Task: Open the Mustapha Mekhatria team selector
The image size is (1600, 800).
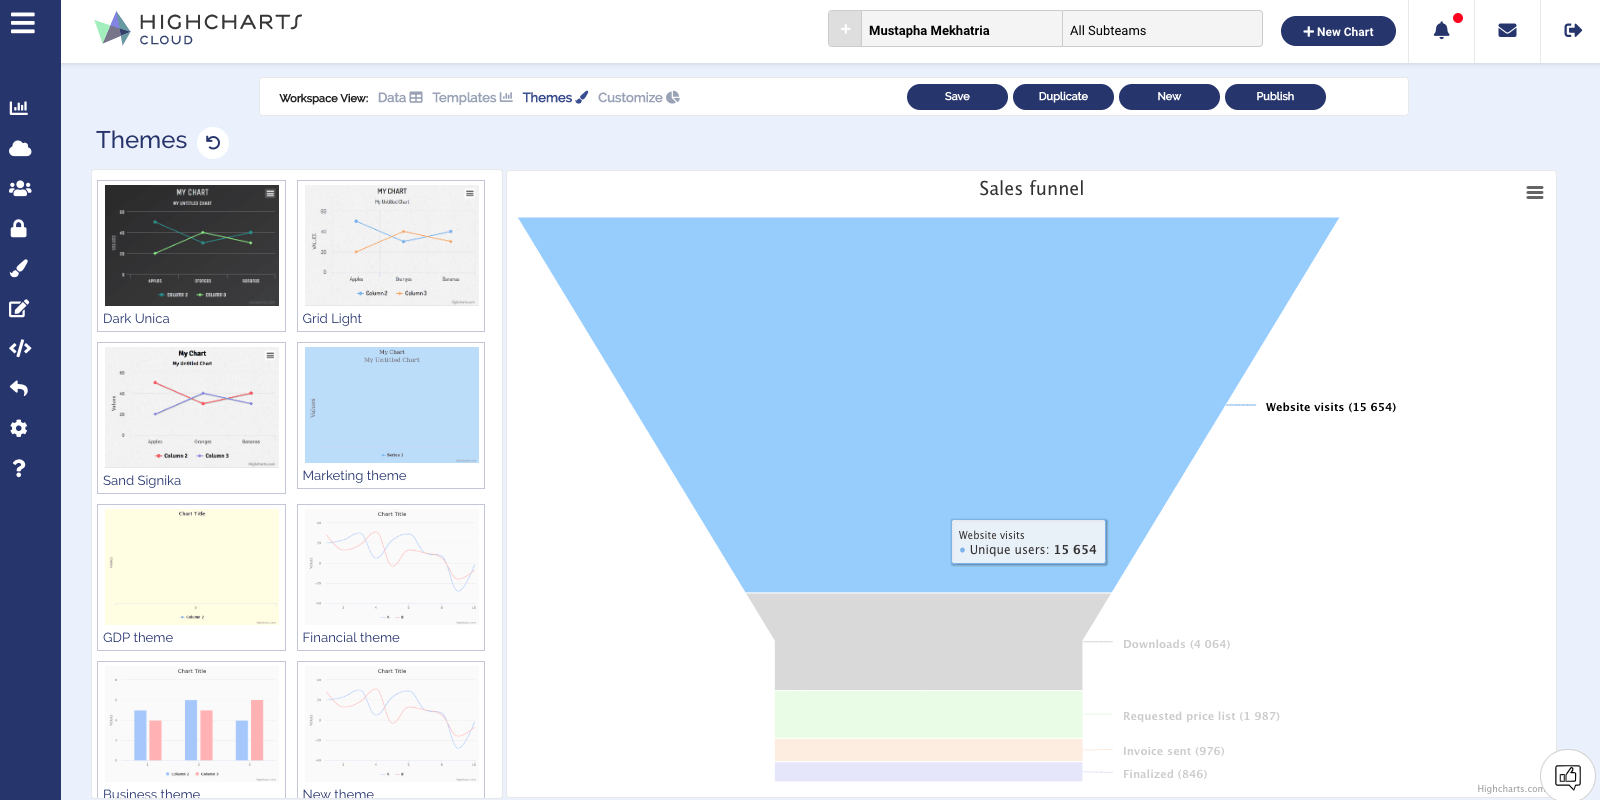Action: [960, 30]
